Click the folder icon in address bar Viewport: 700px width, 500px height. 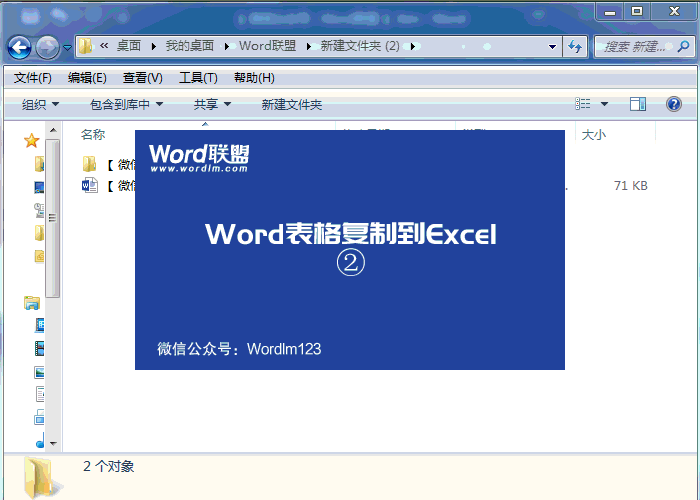coord(86,46)
